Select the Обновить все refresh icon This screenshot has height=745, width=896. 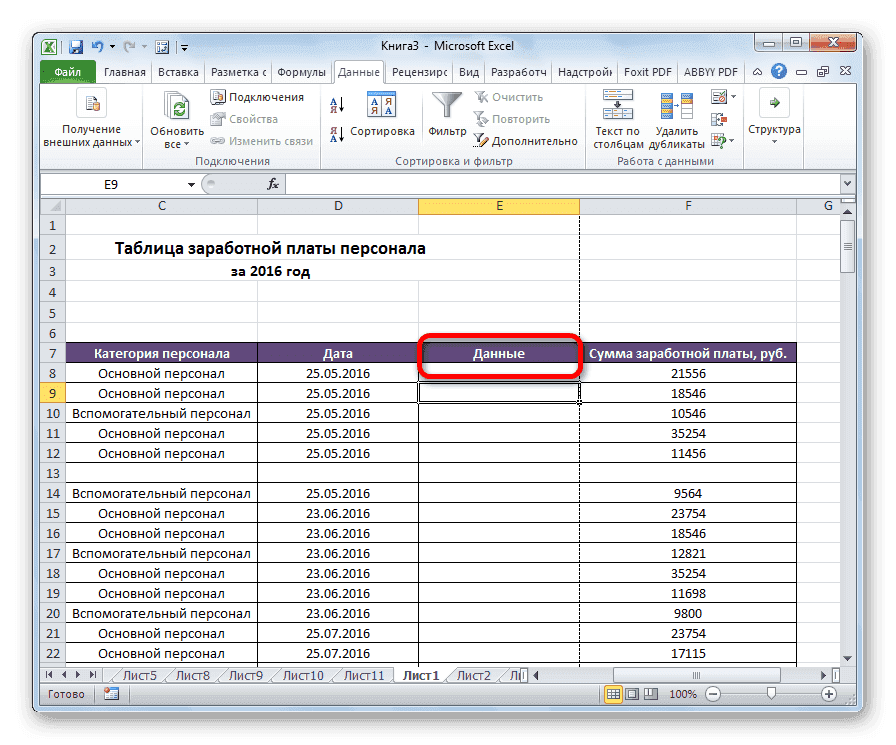[x=176, y=104]
